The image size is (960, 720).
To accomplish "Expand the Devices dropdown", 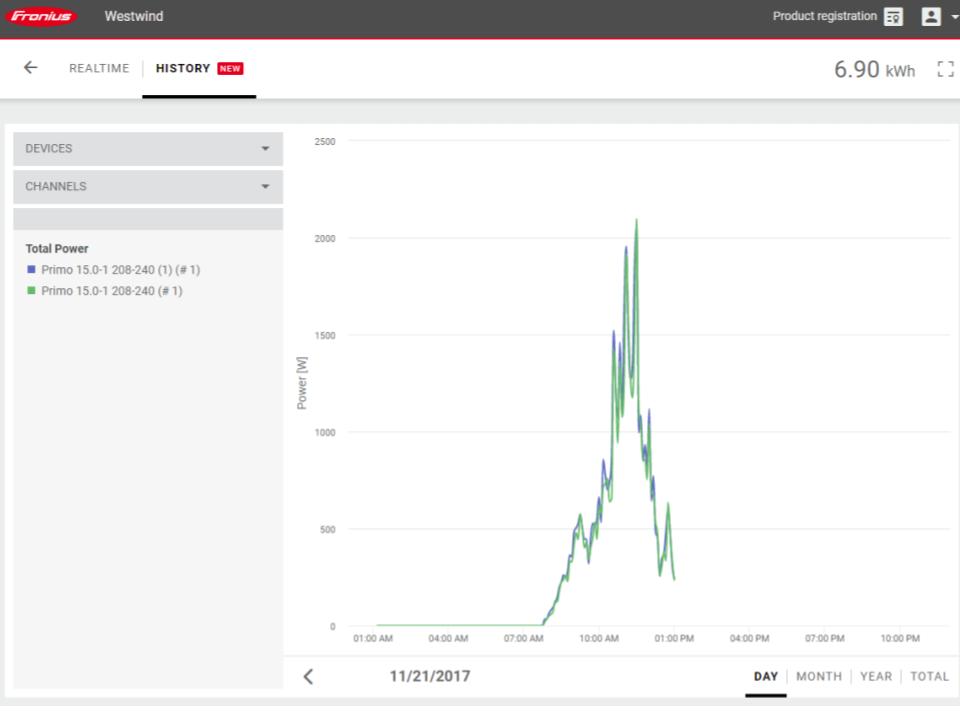I will click(148, 149).
